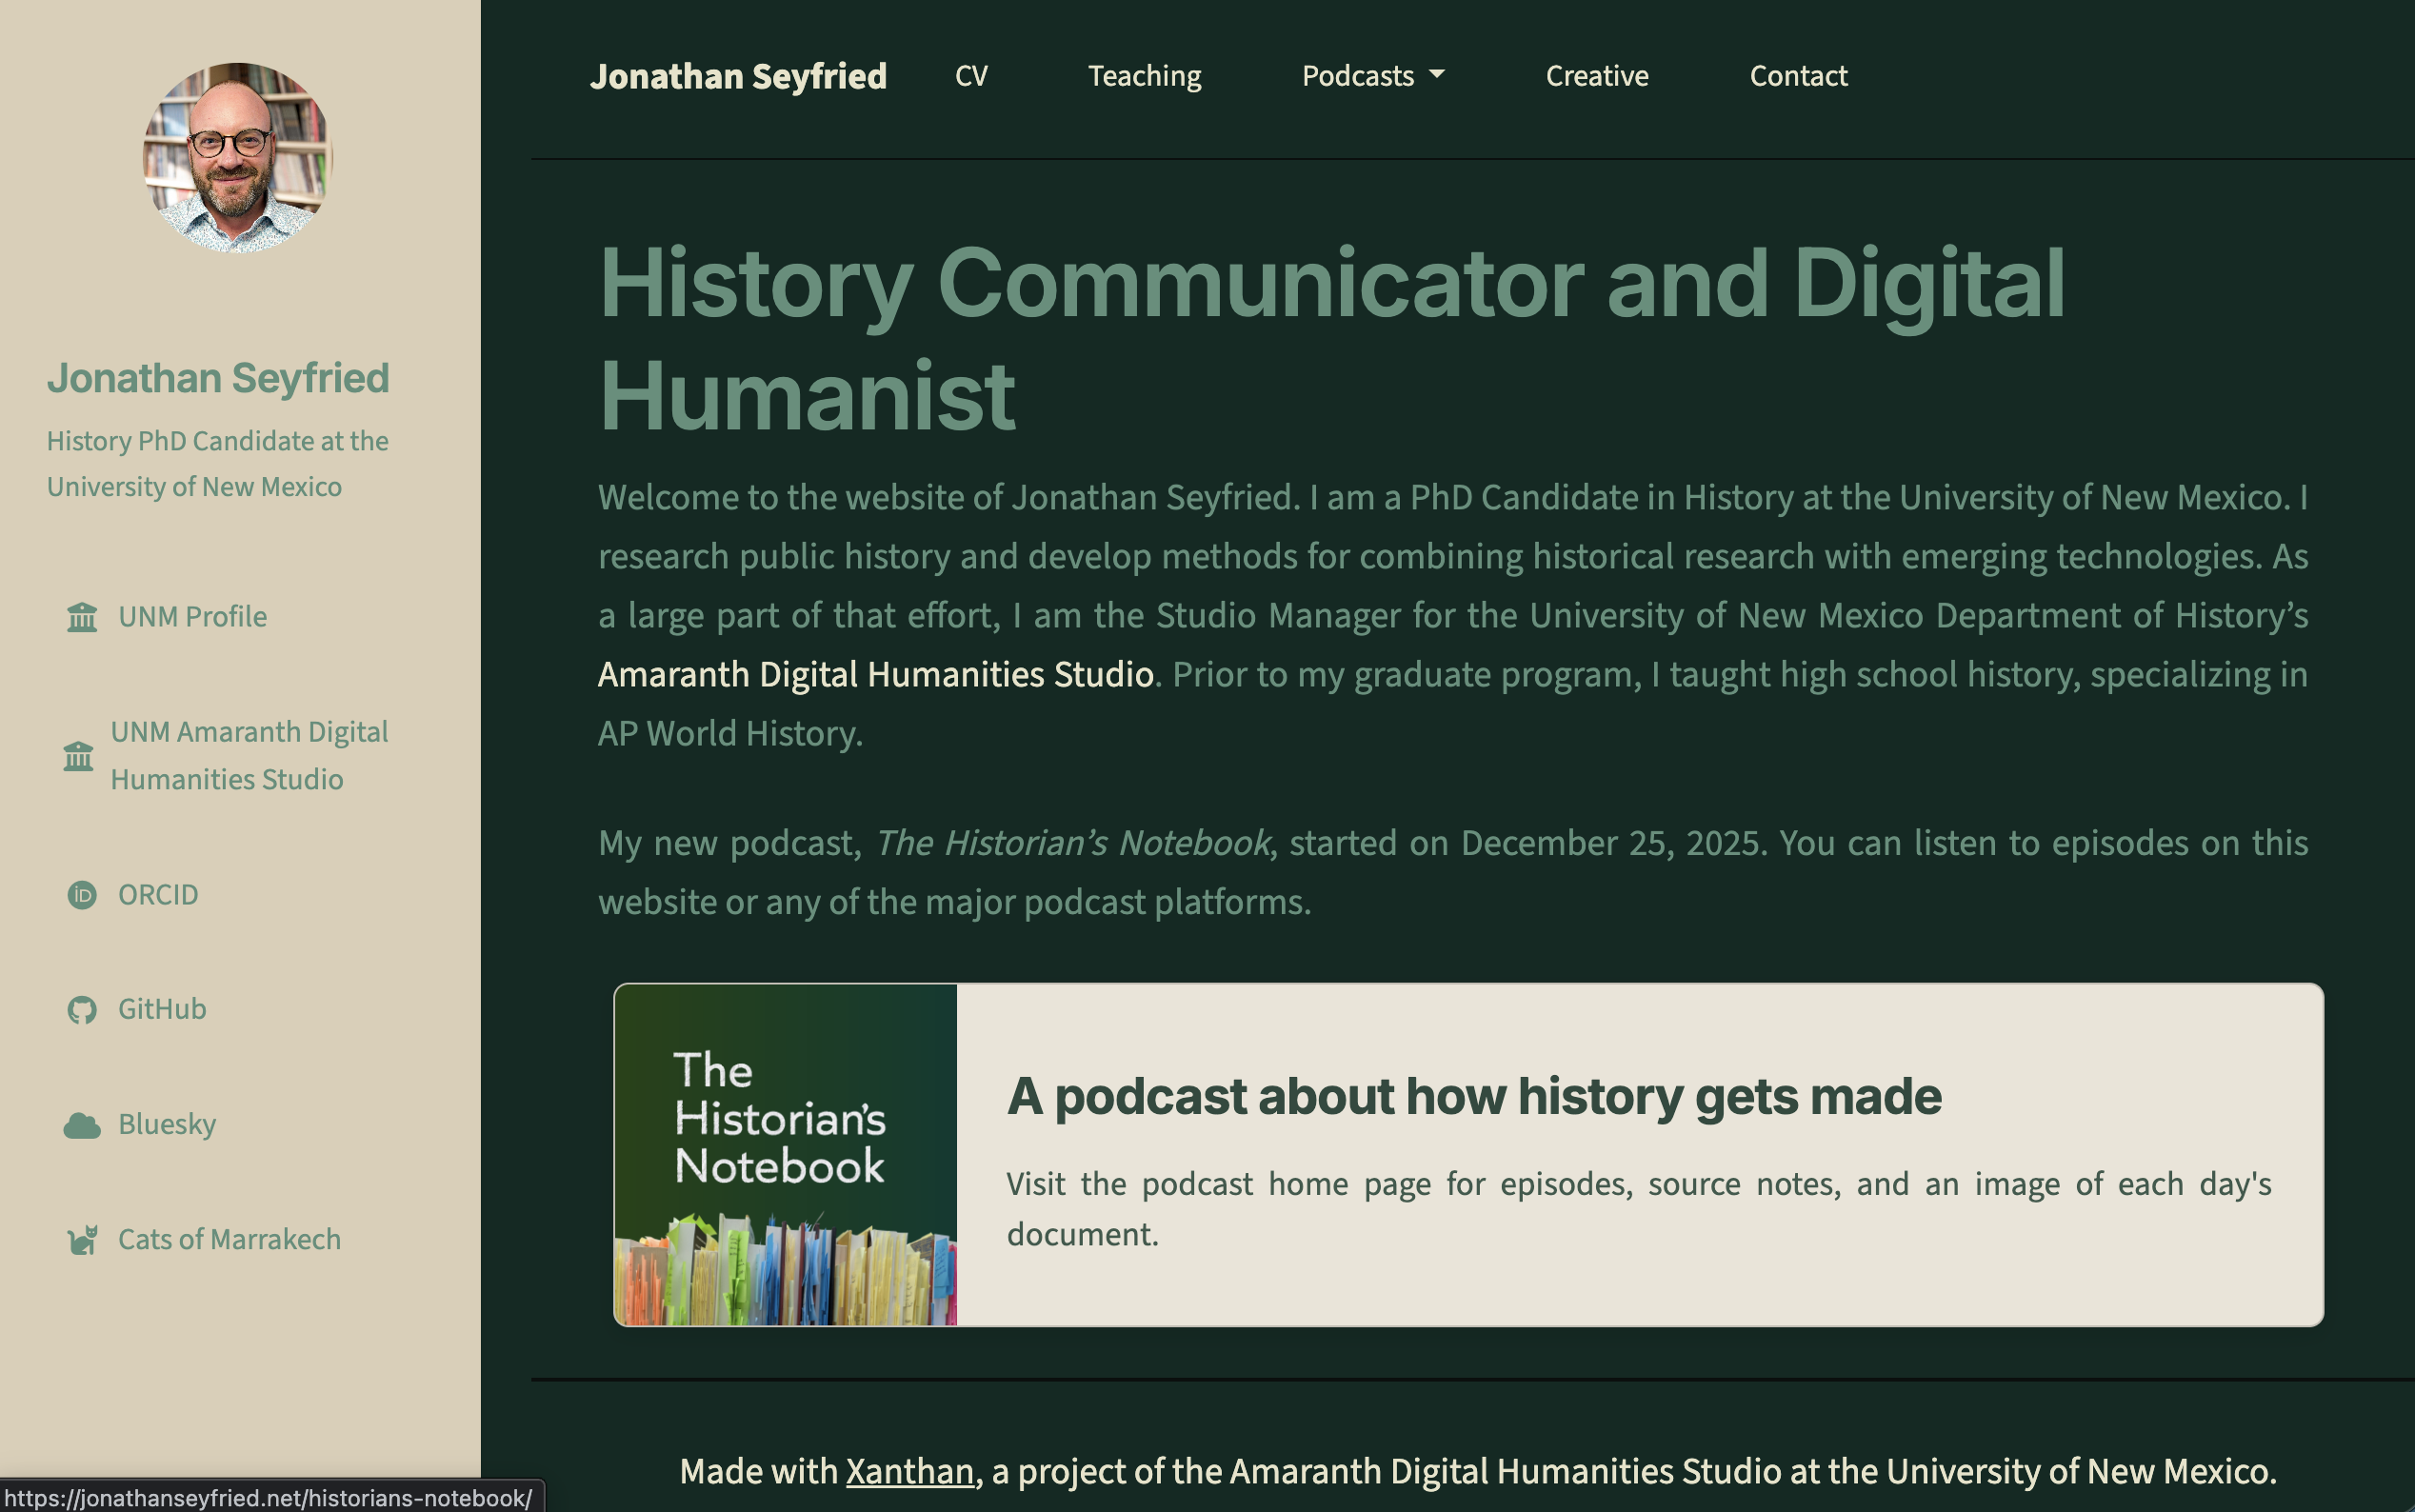Open the Bluesky sidebar link
2415x1512 pixels.
(167, 1125)
